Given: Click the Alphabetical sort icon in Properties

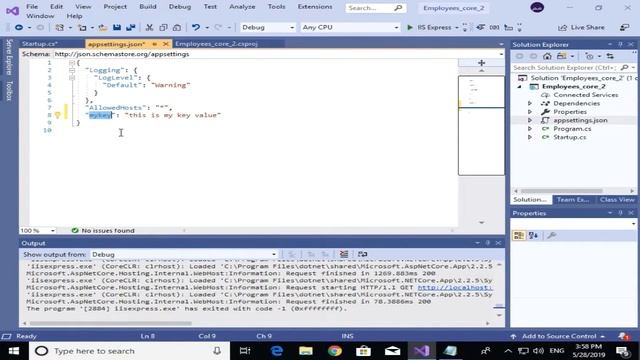Looking at the screenshot, I should (533, 236).
